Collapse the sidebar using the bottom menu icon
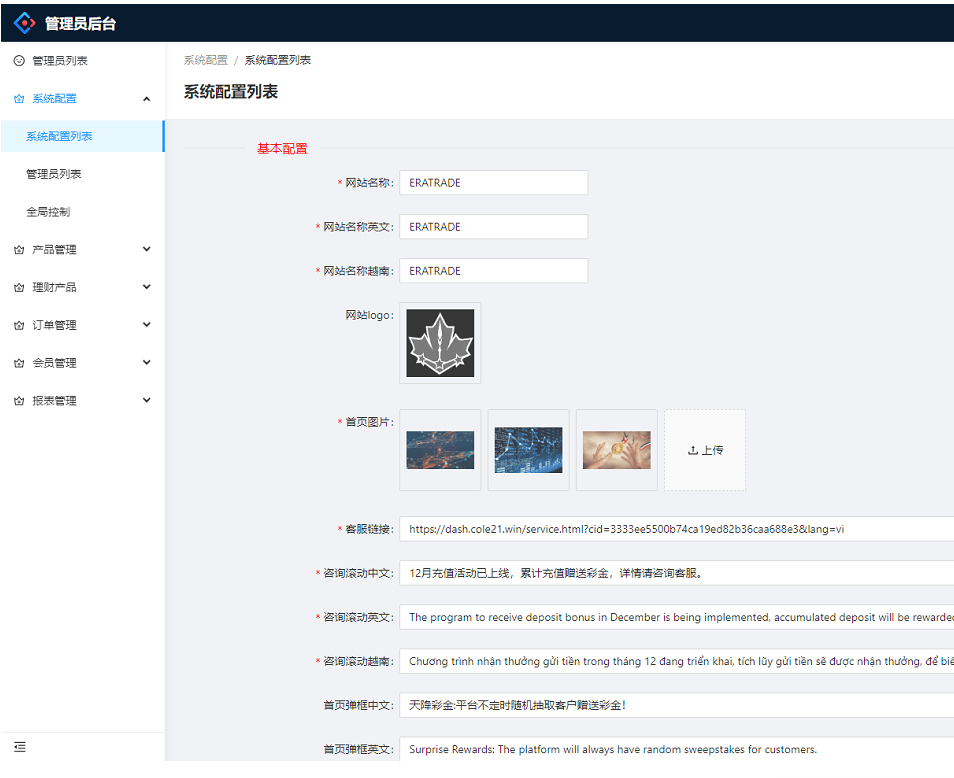 coord(20,747)
